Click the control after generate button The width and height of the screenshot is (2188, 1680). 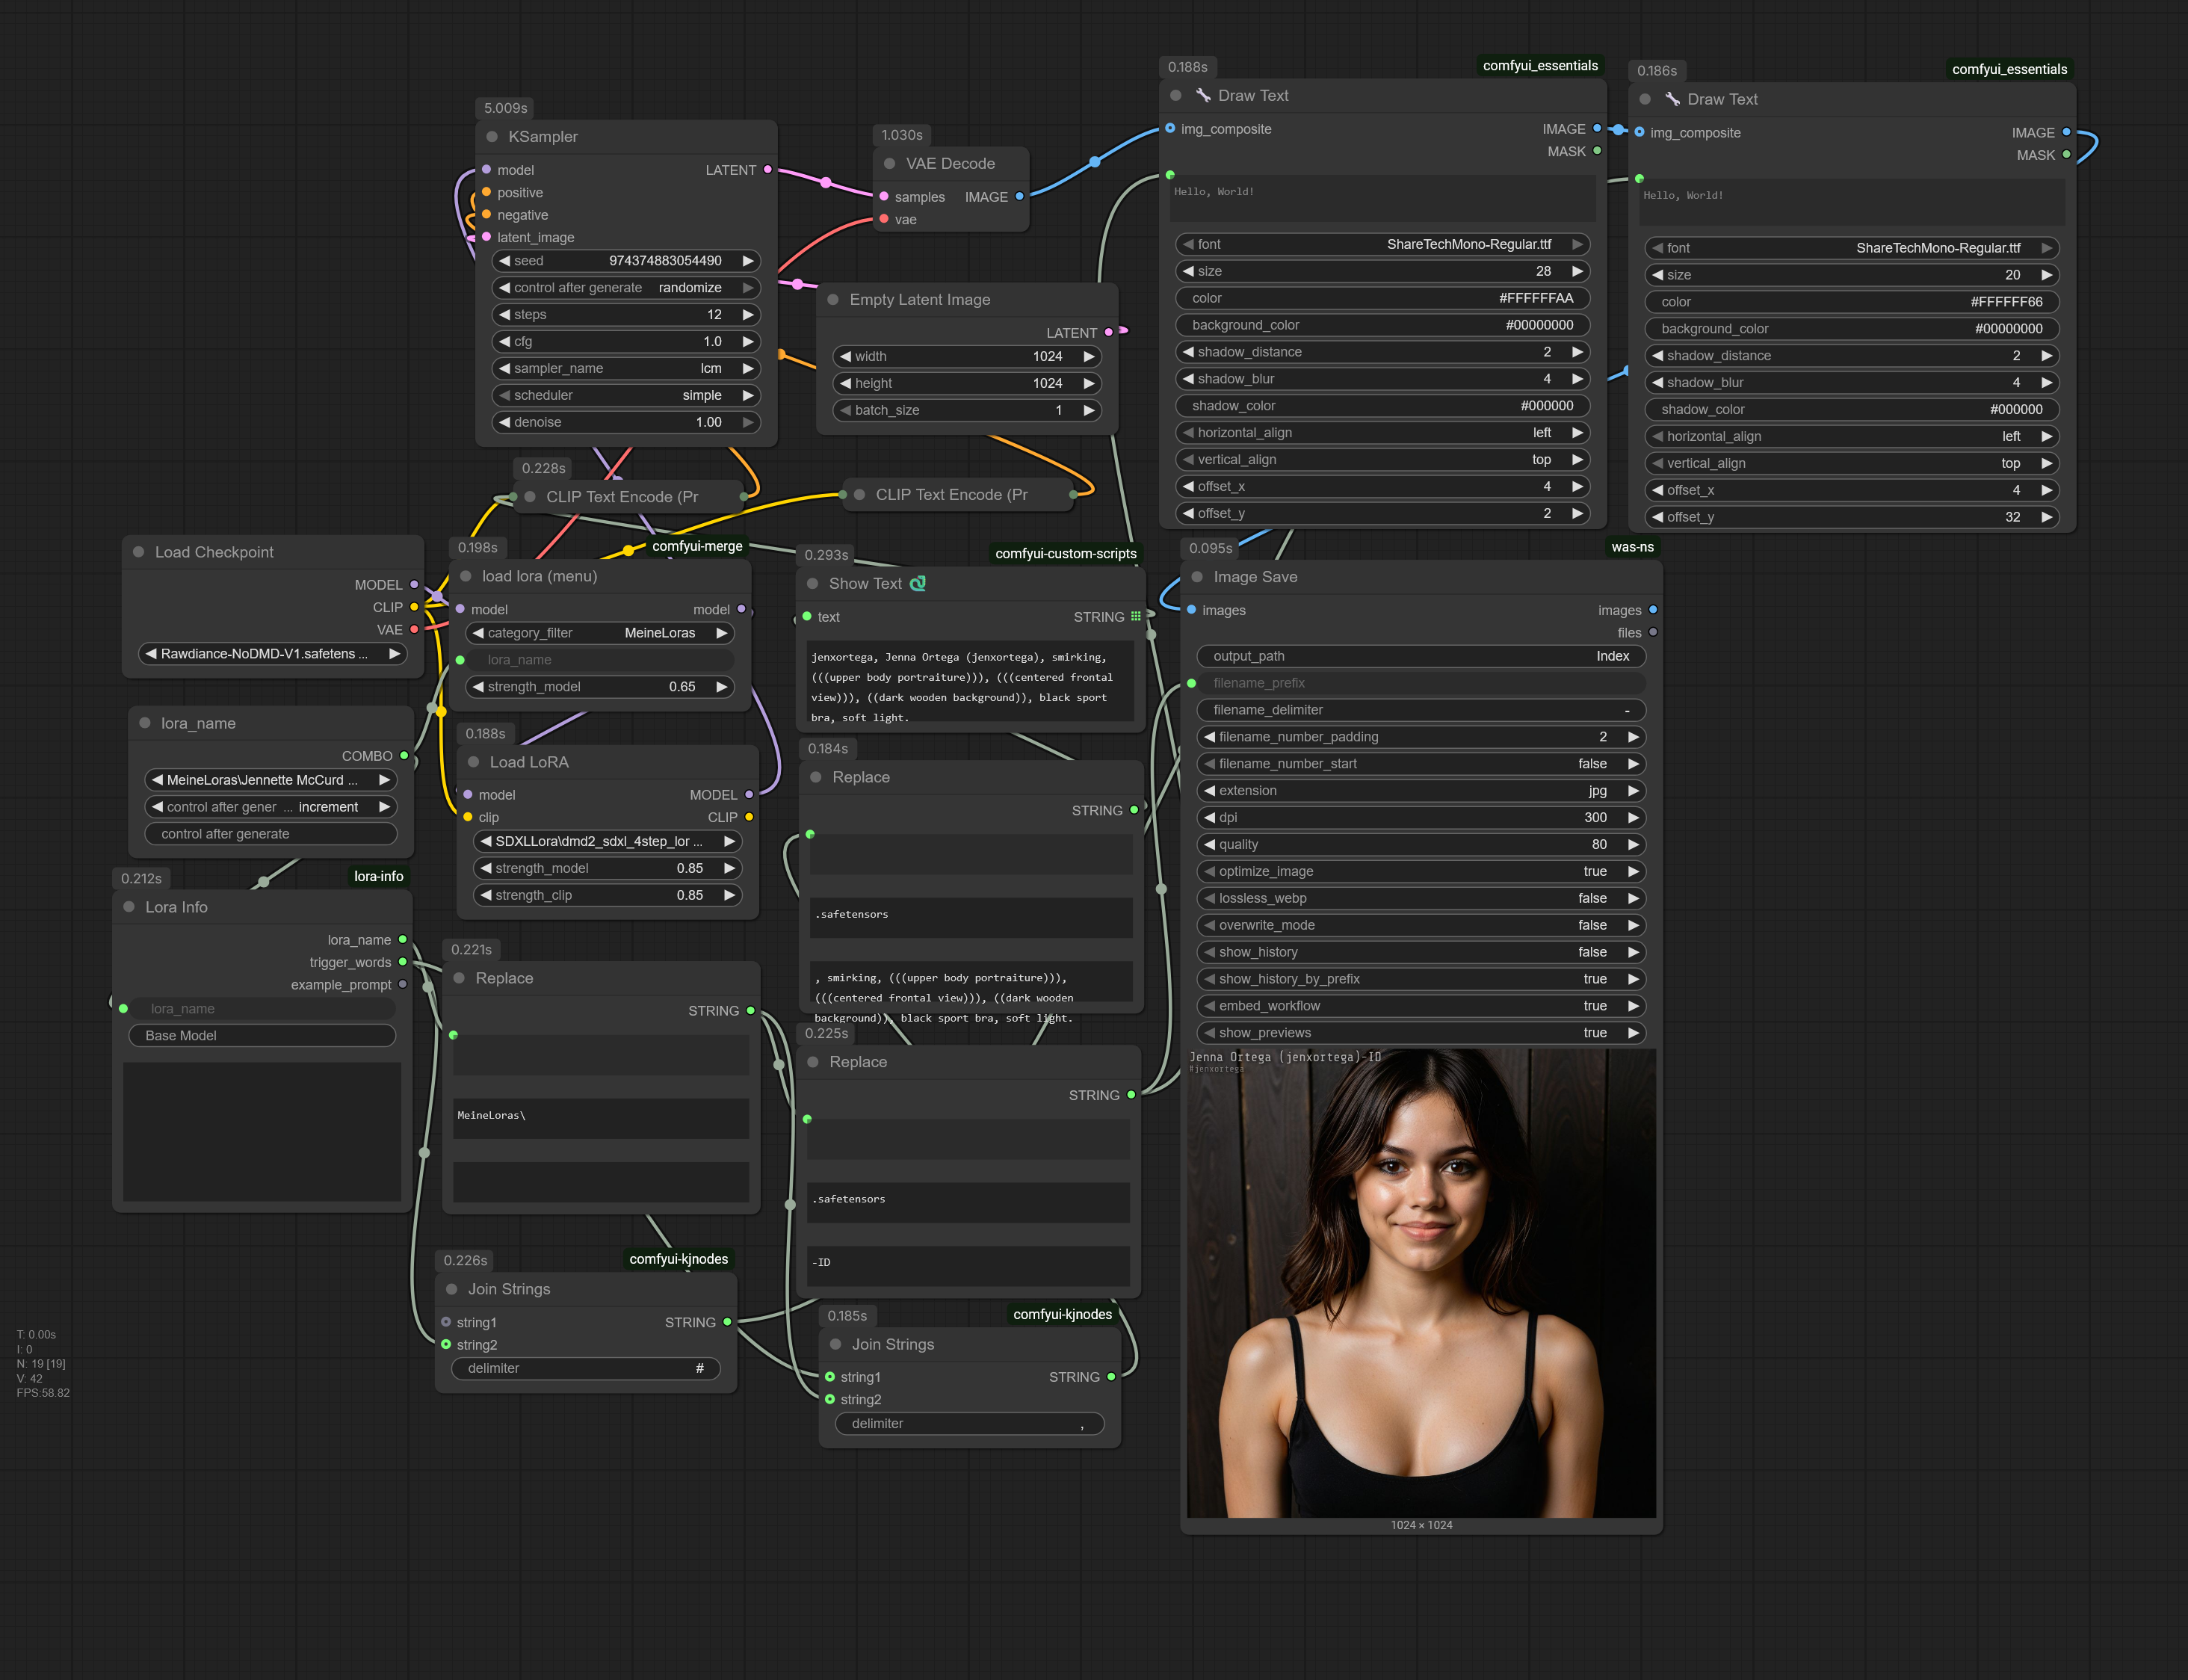pos(271,834)
